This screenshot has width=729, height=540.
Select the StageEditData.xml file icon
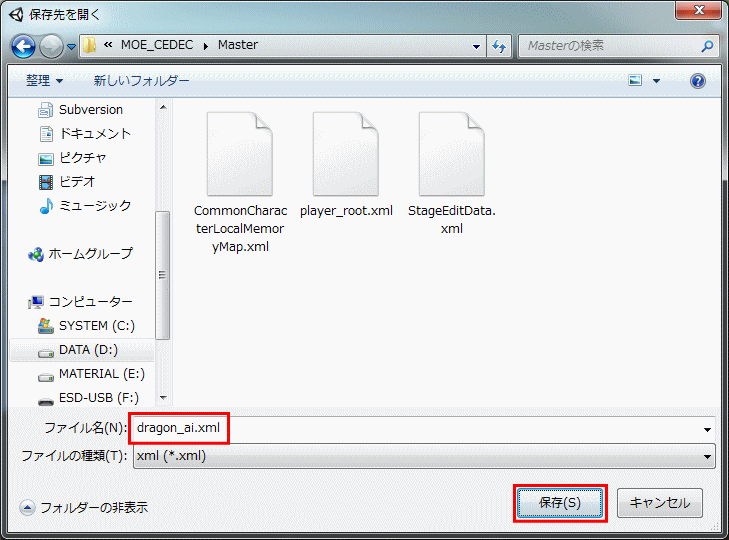coord(451,154)
